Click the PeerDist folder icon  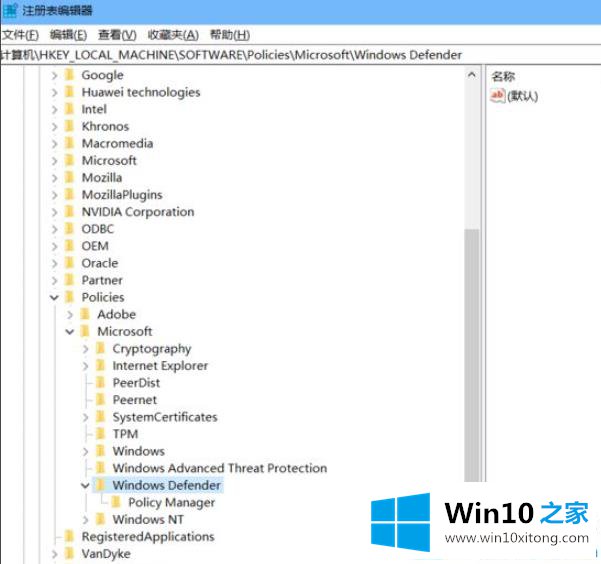click(x=100, y=382)
